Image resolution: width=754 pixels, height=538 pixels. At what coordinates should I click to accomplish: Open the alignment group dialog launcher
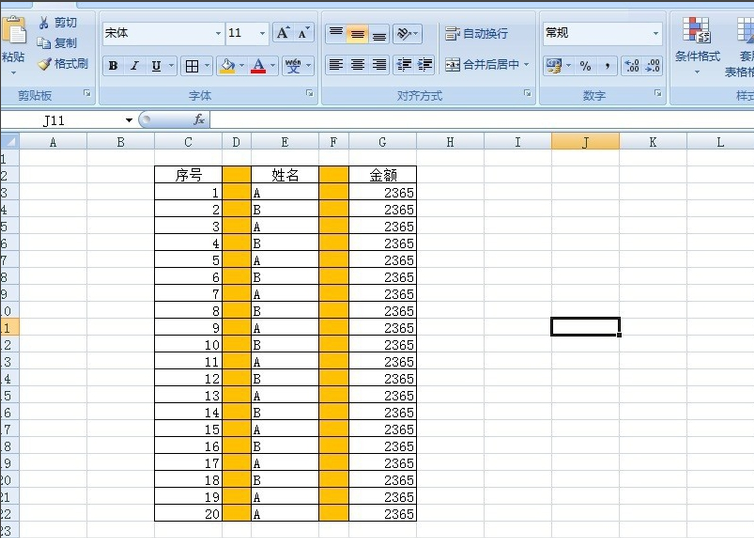pyautogui.click(x=528, y=93)
